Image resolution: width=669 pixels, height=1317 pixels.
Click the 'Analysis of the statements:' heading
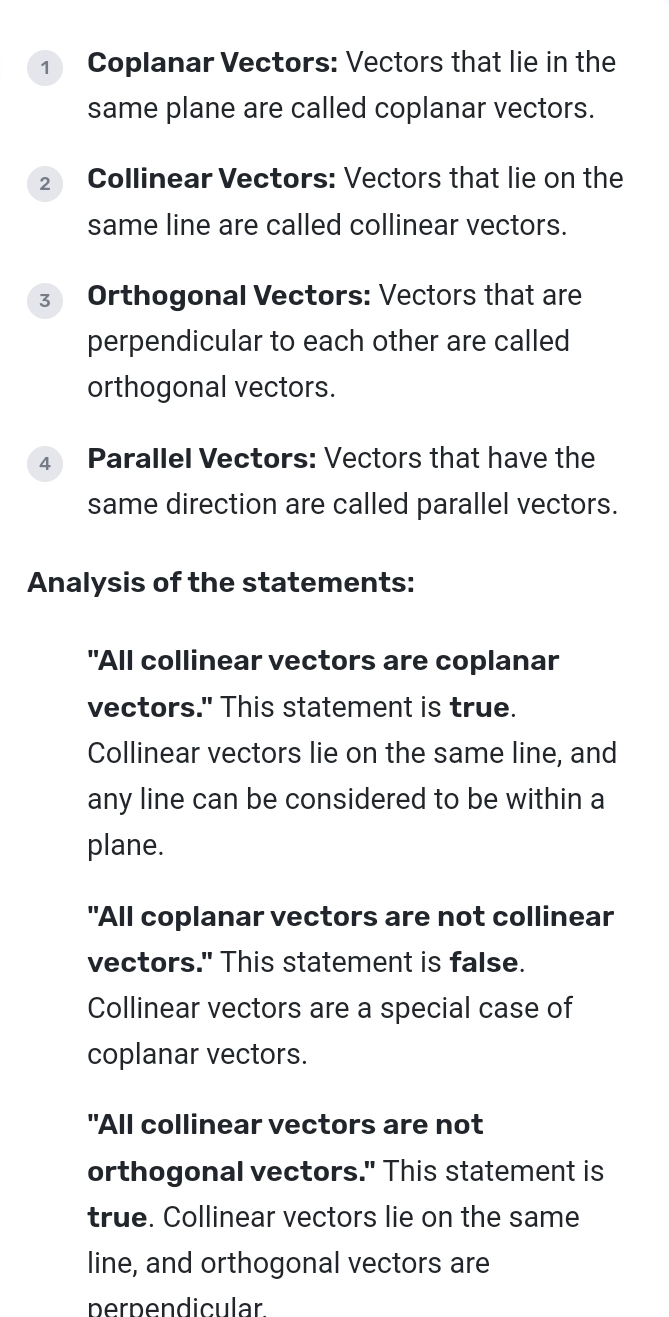click(220, 582)
